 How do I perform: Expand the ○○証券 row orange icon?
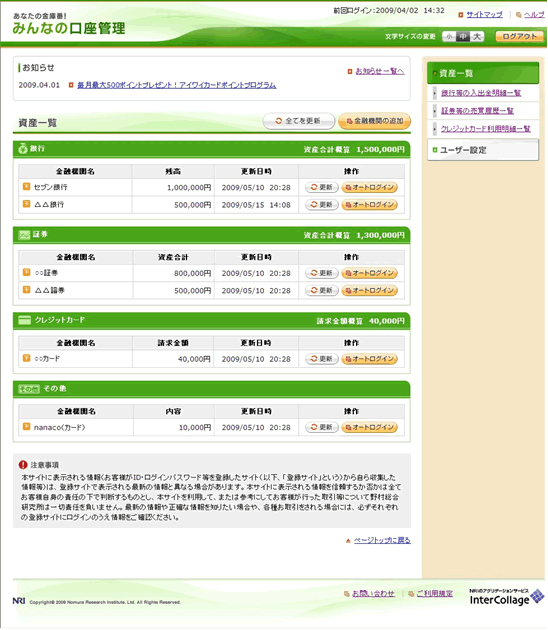click(x=27, y=272)
